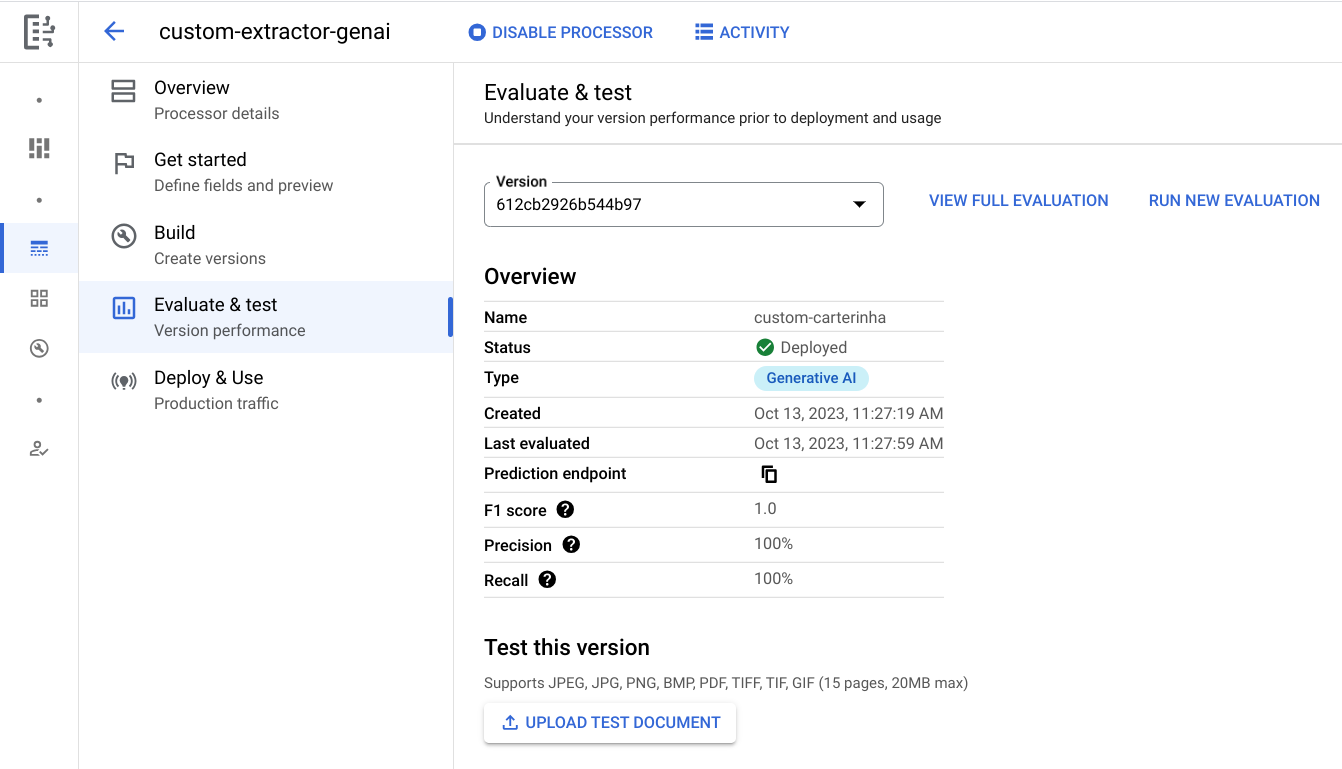The width and height of the screenshot is (1342, 769).
Task: Click UPLOAD TEST DOCUMENT button
Action: (610, 723)
